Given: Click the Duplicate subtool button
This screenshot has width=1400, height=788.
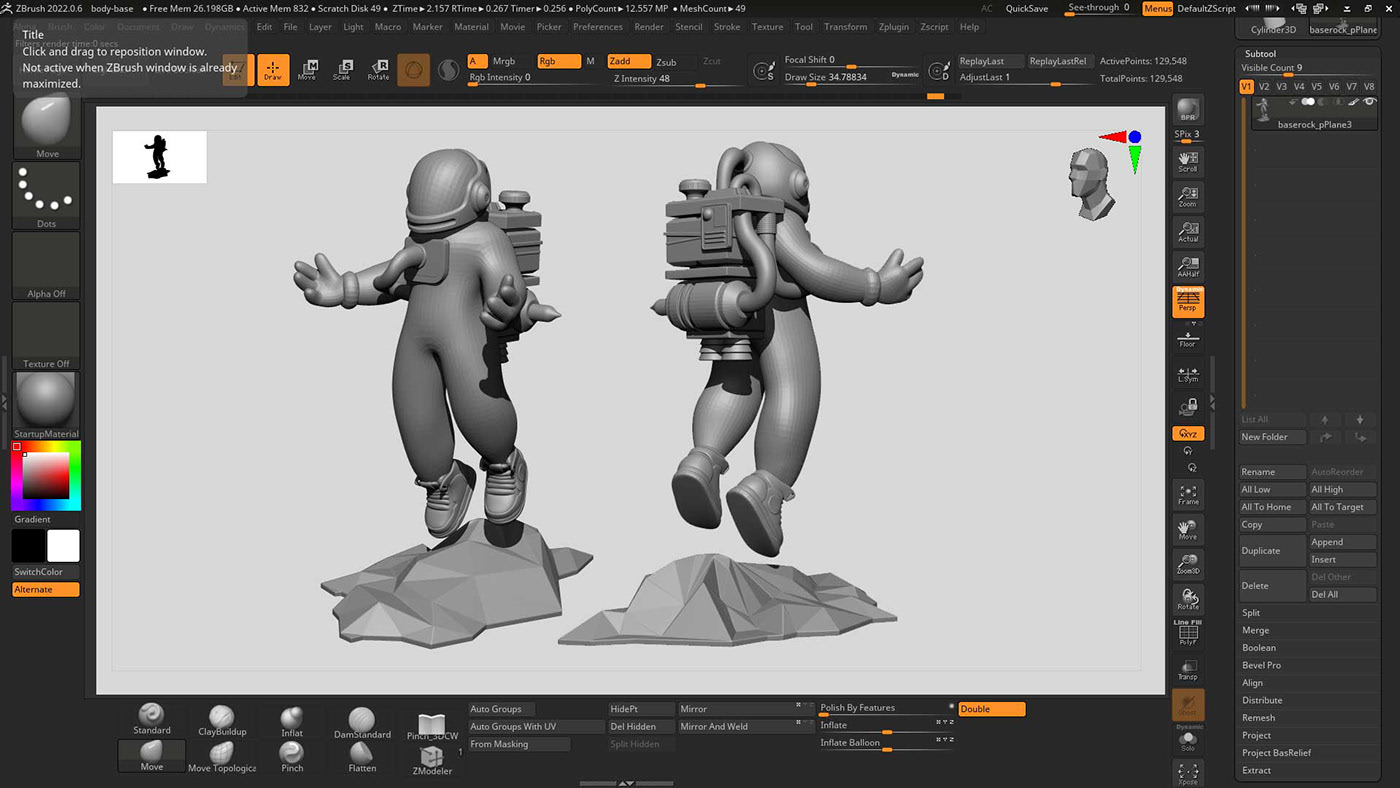Looking at the screenshot, I should [1271, 550].
